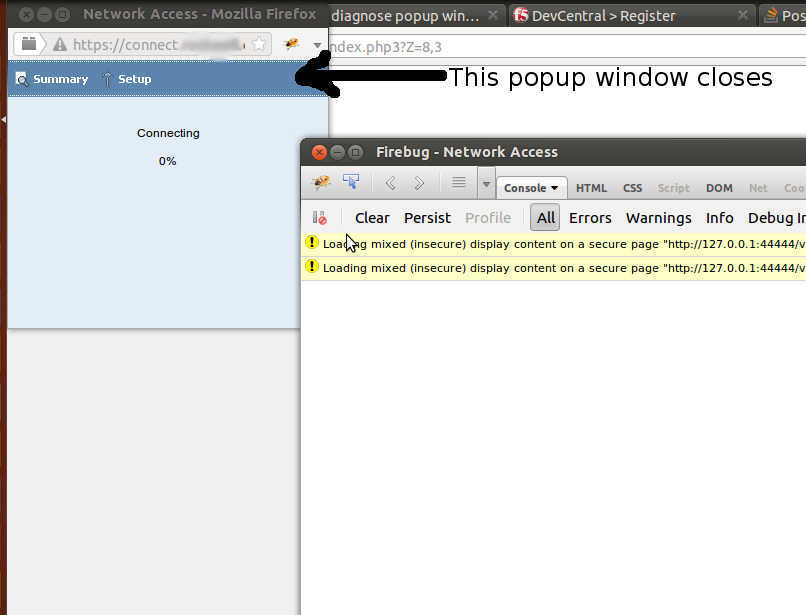Click the Firebug back navigation arrow

click(390, 183)
